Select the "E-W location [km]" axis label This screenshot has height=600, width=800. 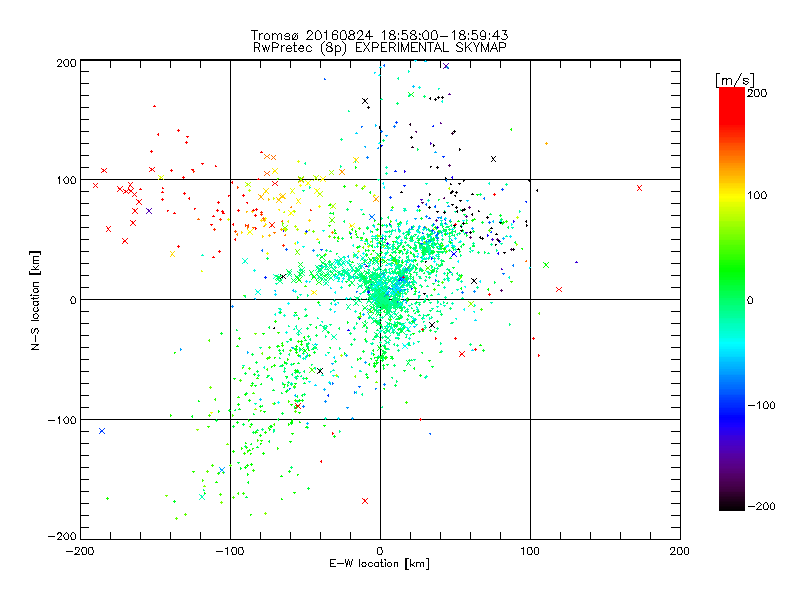tap(379, 563)
